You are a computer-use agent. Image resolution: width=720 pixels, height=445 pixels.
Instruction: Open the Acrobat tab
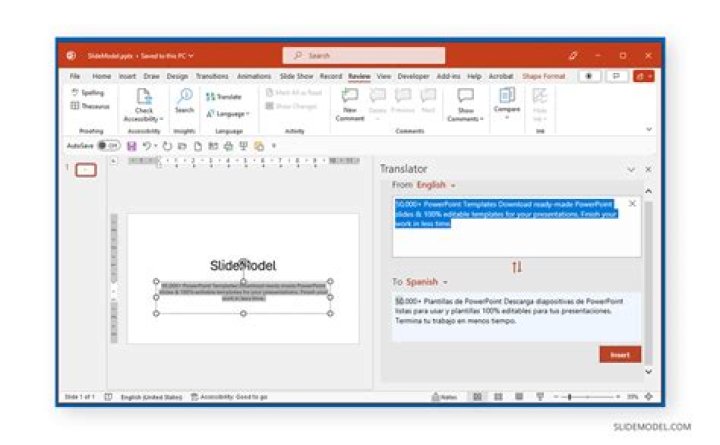pos(501,76)
